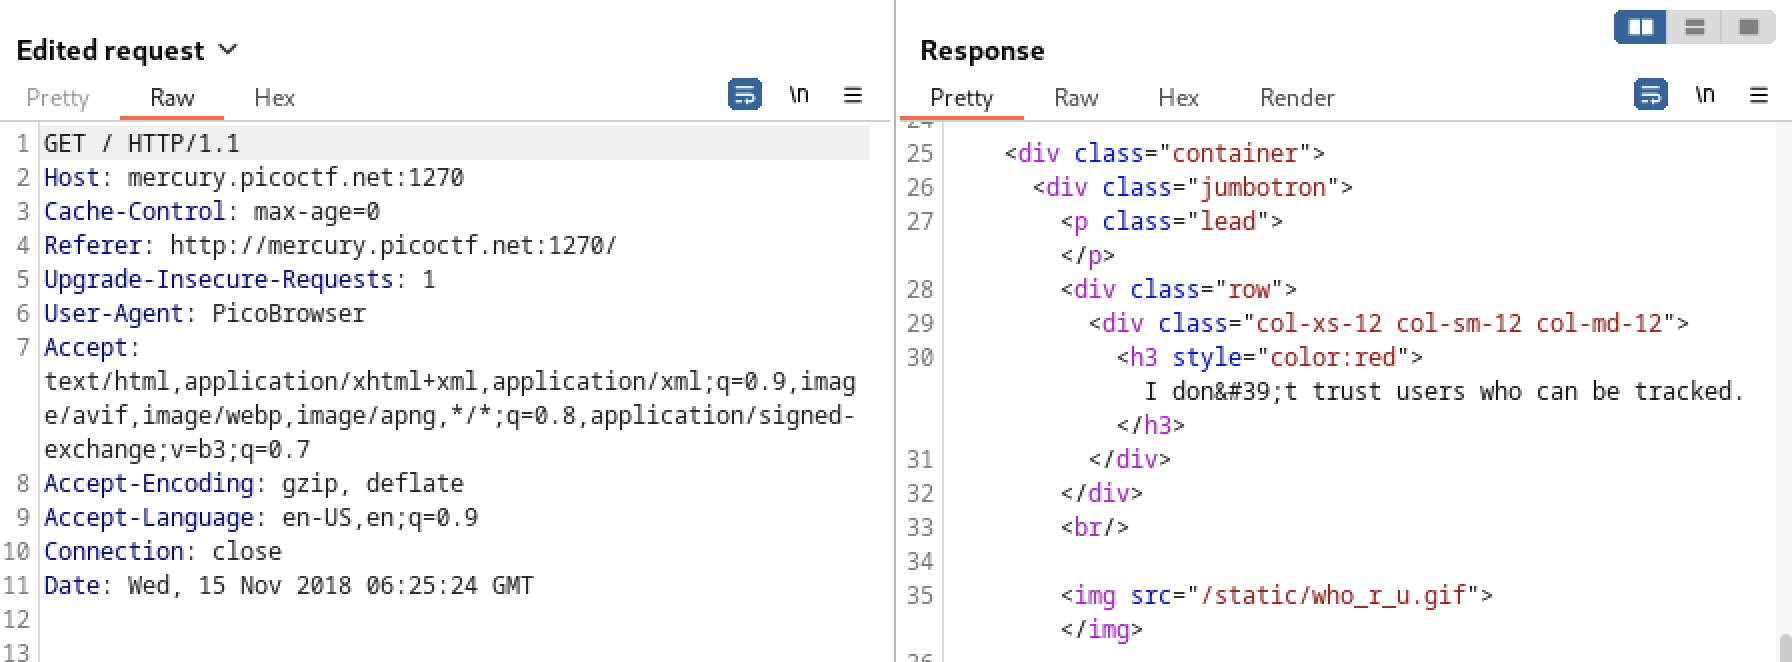
Task: Open the request Hex tab
Action: point(274,98)
